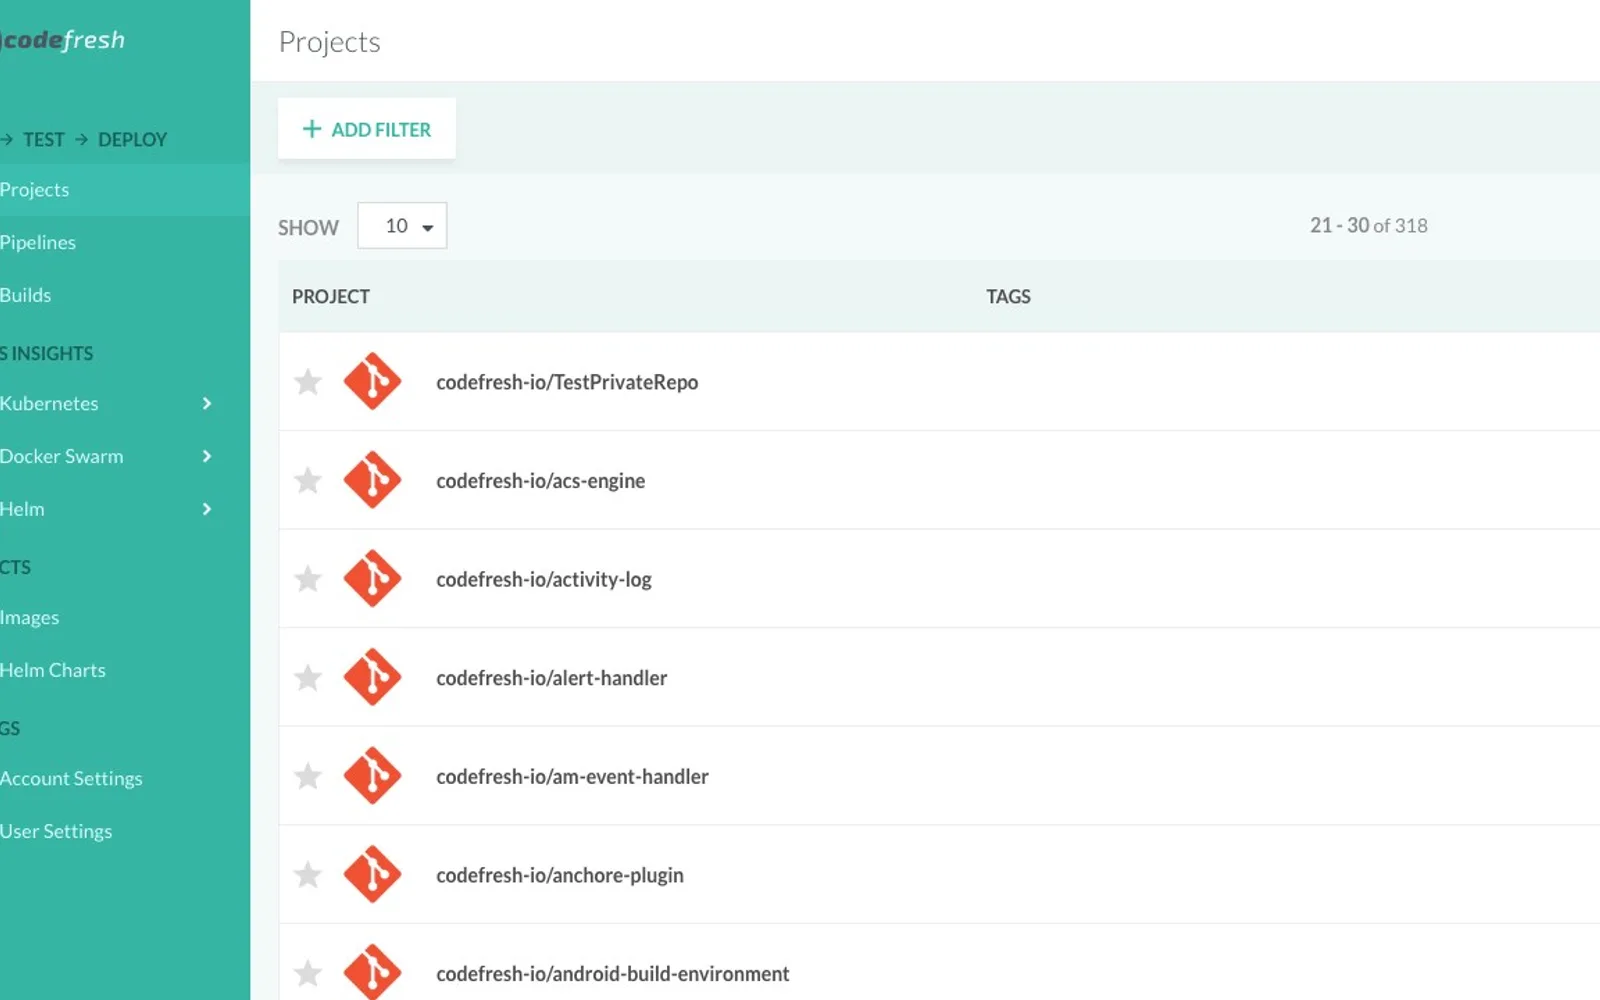Open the Show 10 rows dropdown
Screen dimensions: 1600x1000
click(x=402, y=226)
